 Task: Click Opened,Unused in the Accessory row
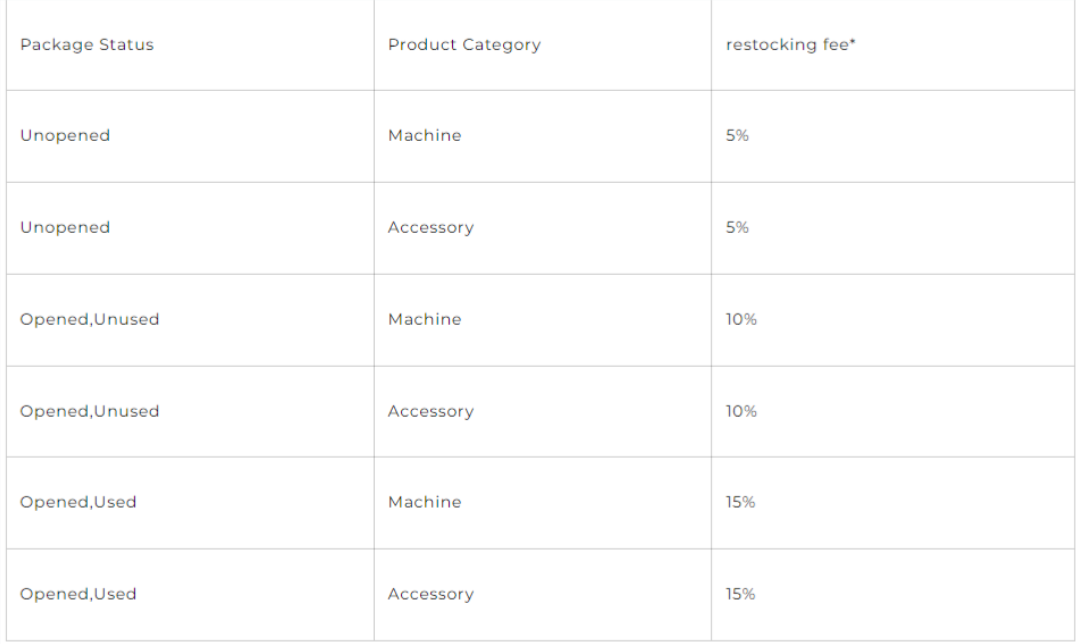click(90, 411)
